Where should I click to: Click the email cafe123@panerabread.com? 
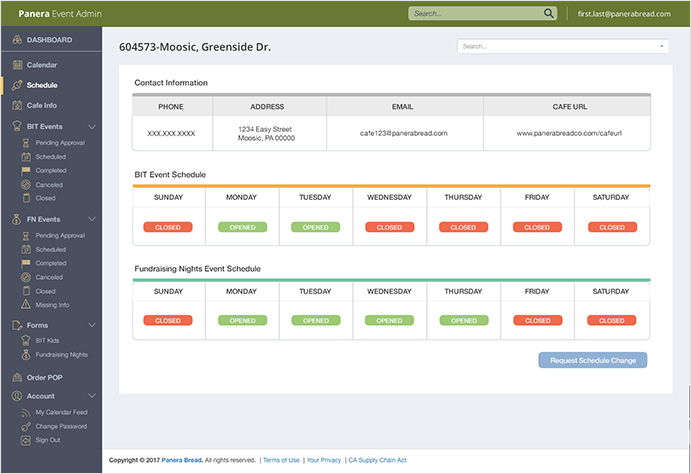point(404,133)
